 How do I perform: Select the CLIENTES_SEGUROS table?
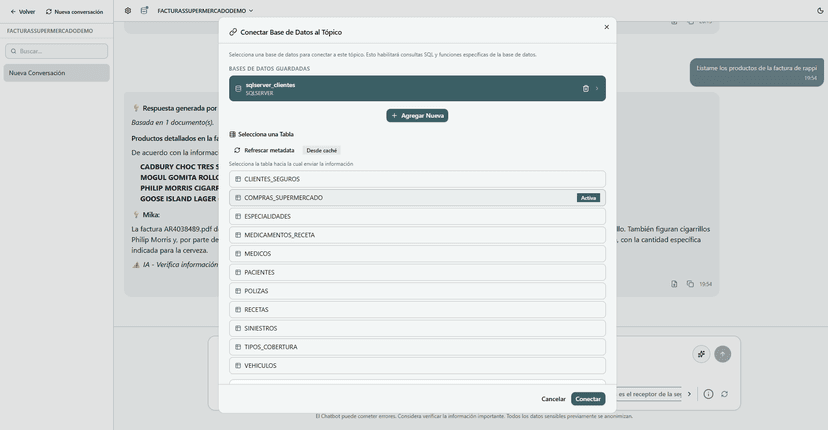point(417,179)
